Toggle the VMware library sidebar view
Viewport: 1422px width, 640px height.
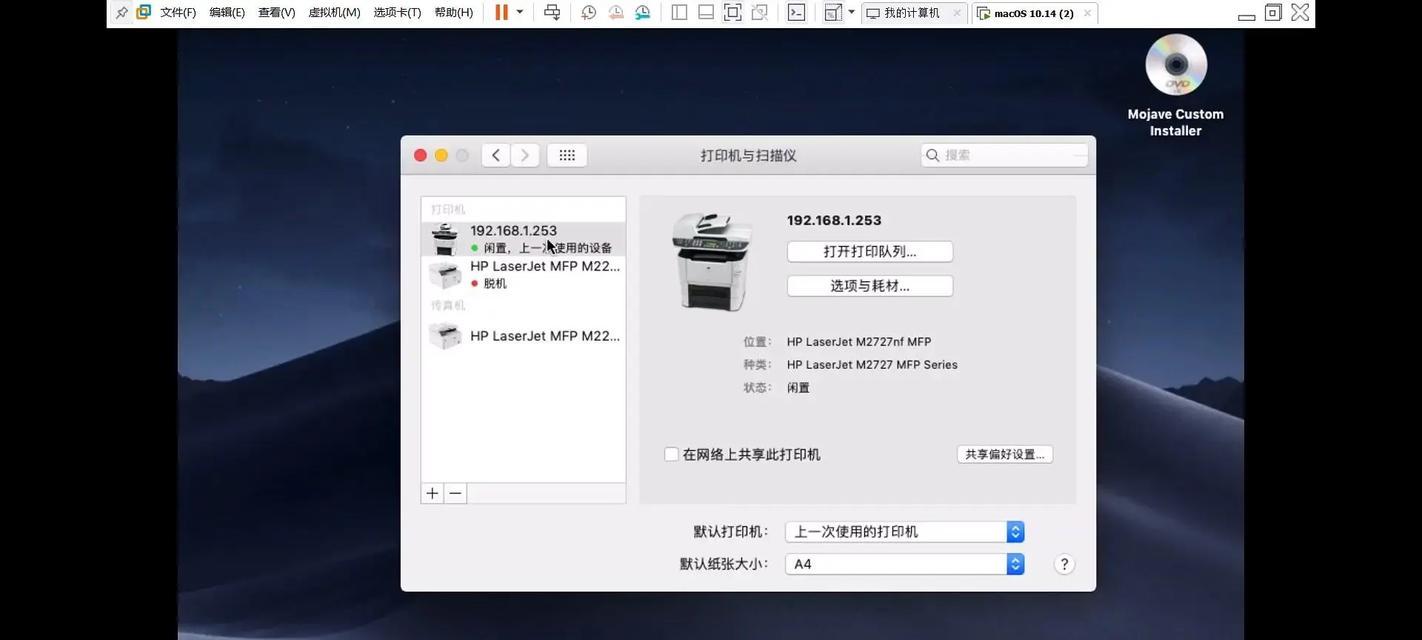coord(679,12)
